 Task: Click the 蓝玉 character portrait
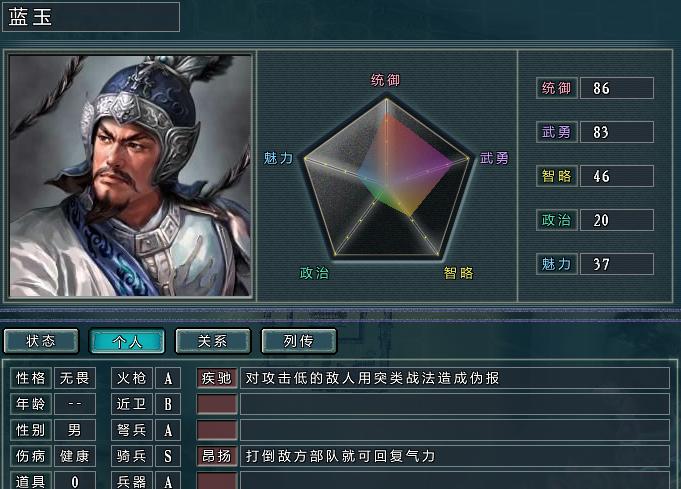coord(130,176)
